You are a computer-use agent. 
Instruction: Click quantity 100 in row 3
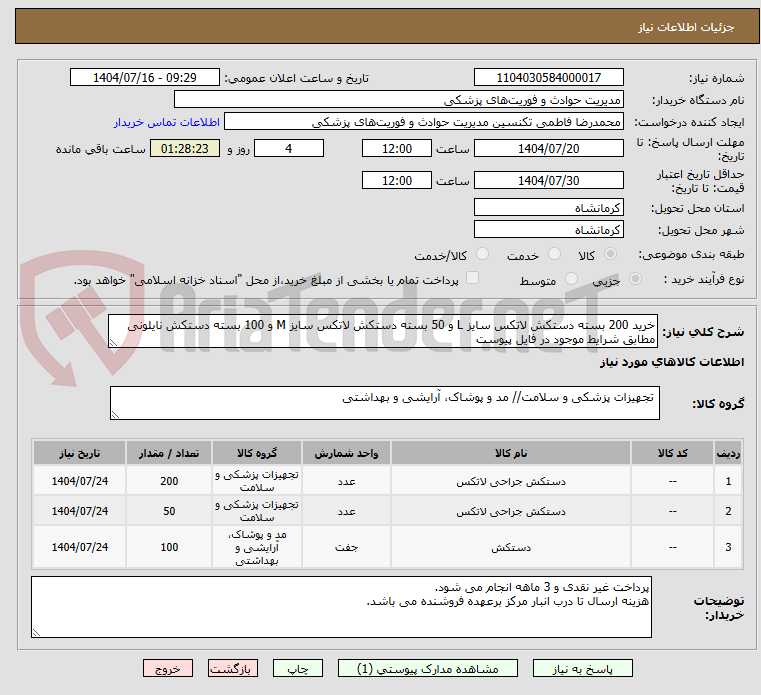pyautogui.click(x=169, y=547)
